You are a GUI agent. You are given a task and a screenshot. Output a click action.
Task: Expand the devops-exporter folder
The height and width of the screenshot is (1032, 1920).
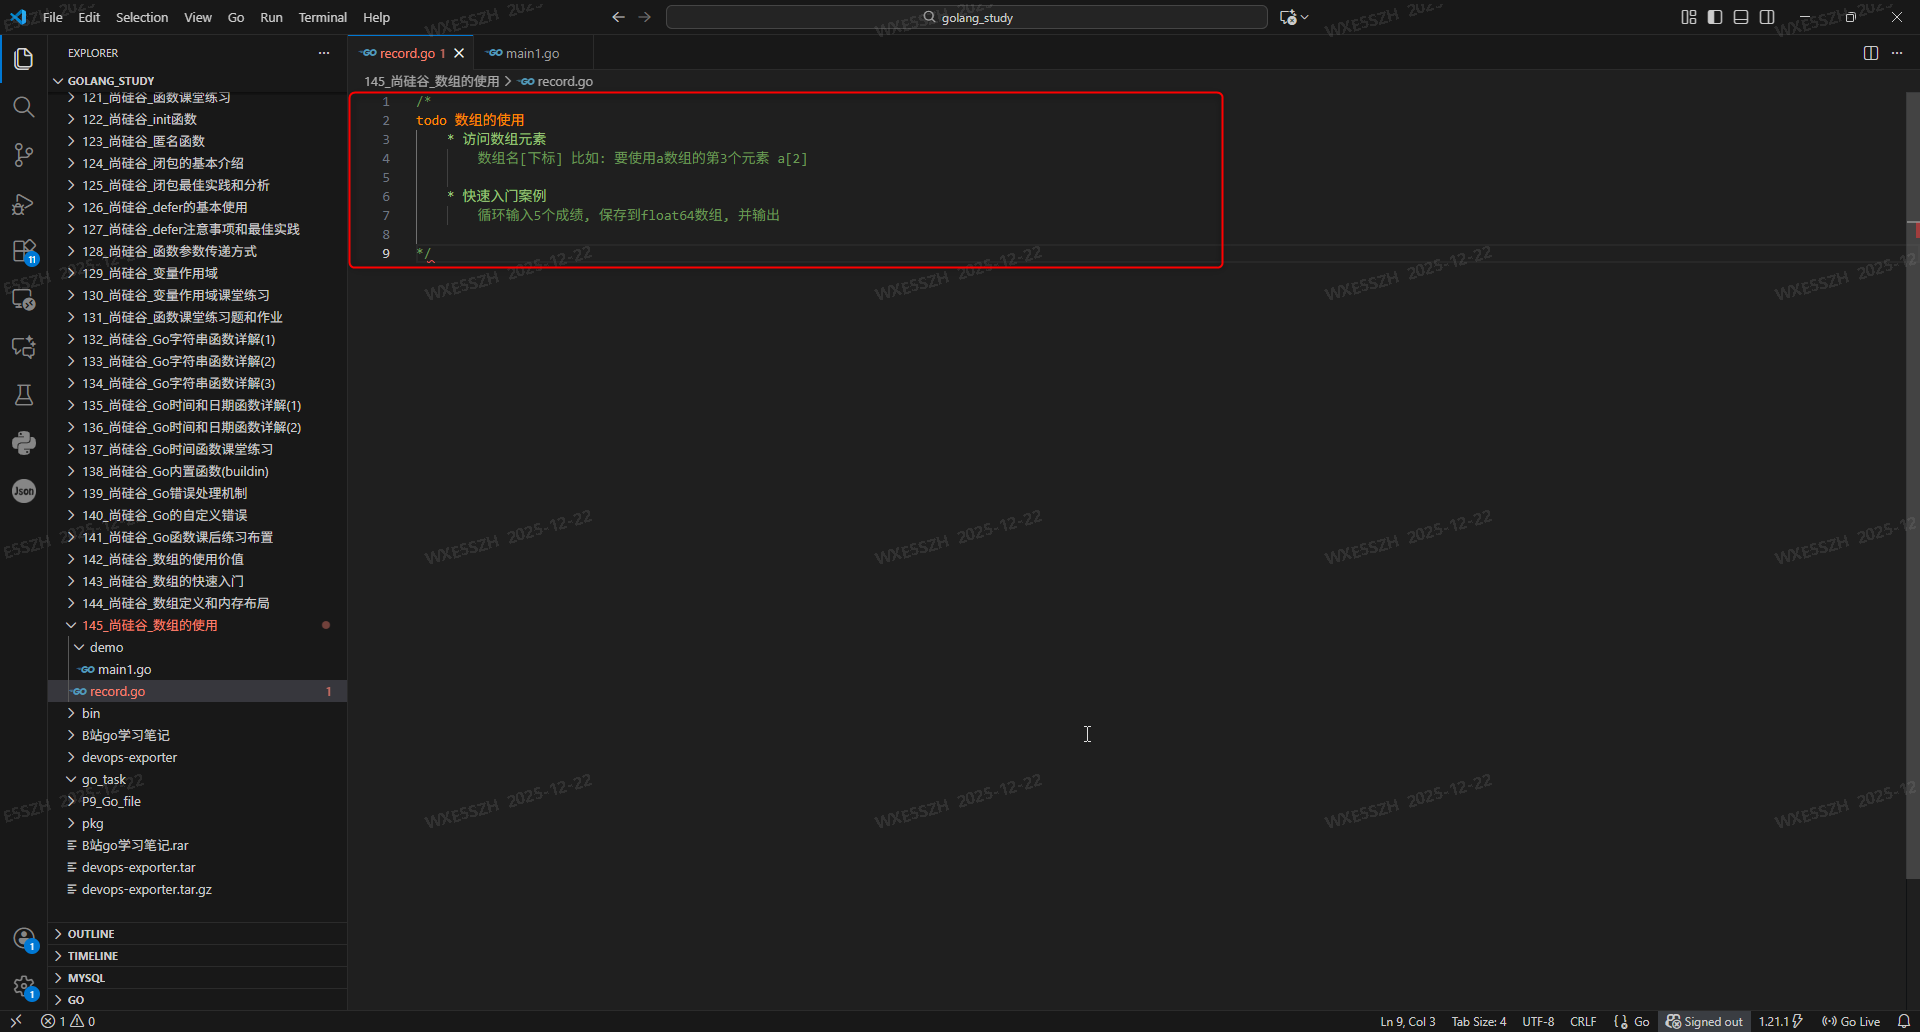[x=198, y=757]
